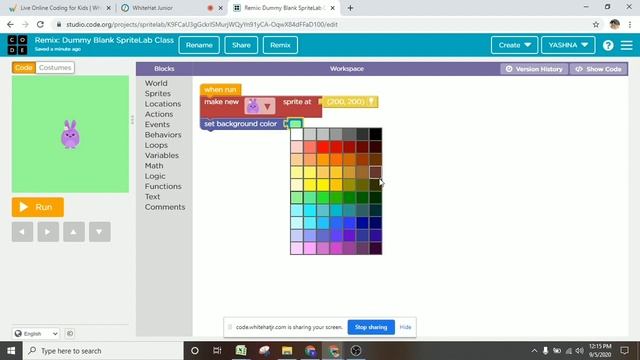Open the Loops blocks category

tap(156, 145)
